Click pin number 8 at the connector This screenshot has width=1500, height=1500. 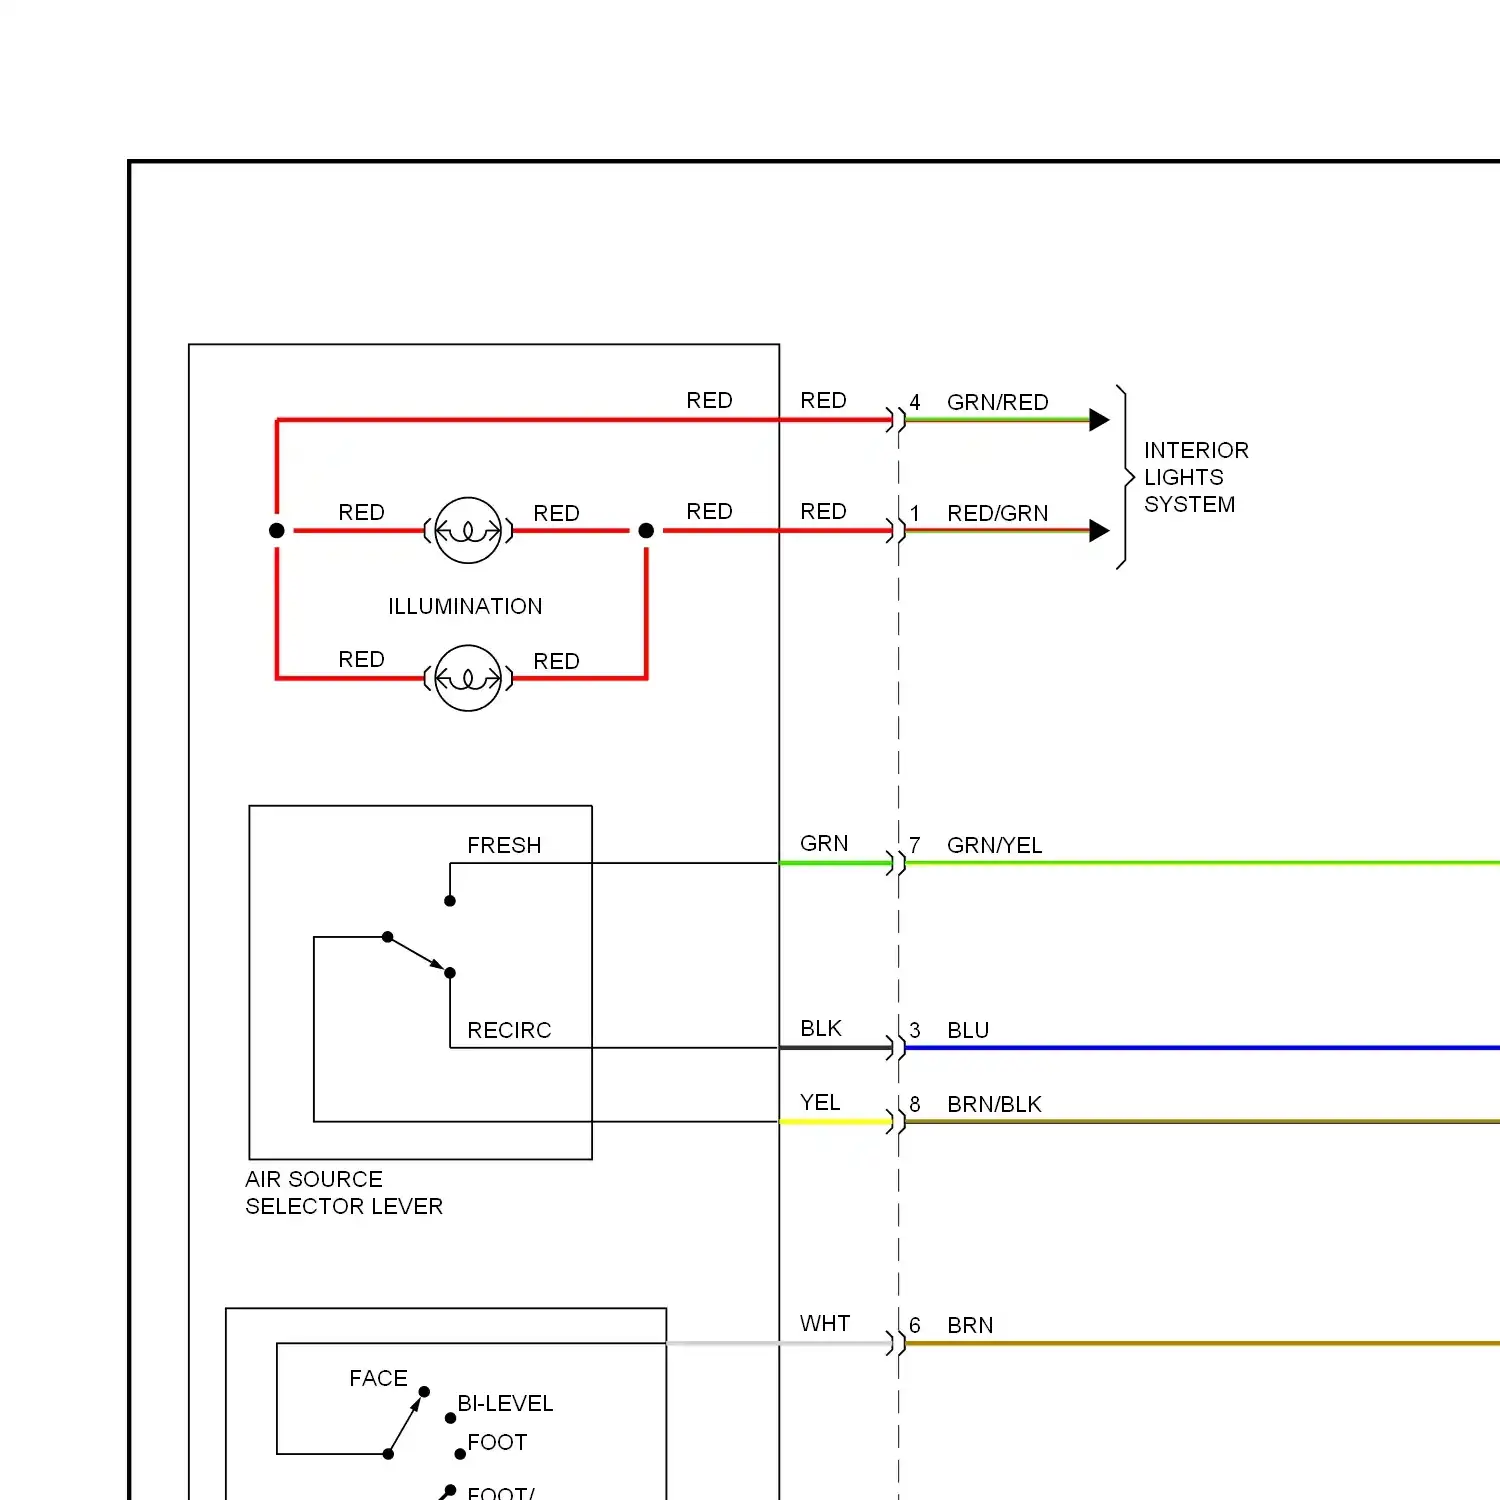tap(914, 1104)
